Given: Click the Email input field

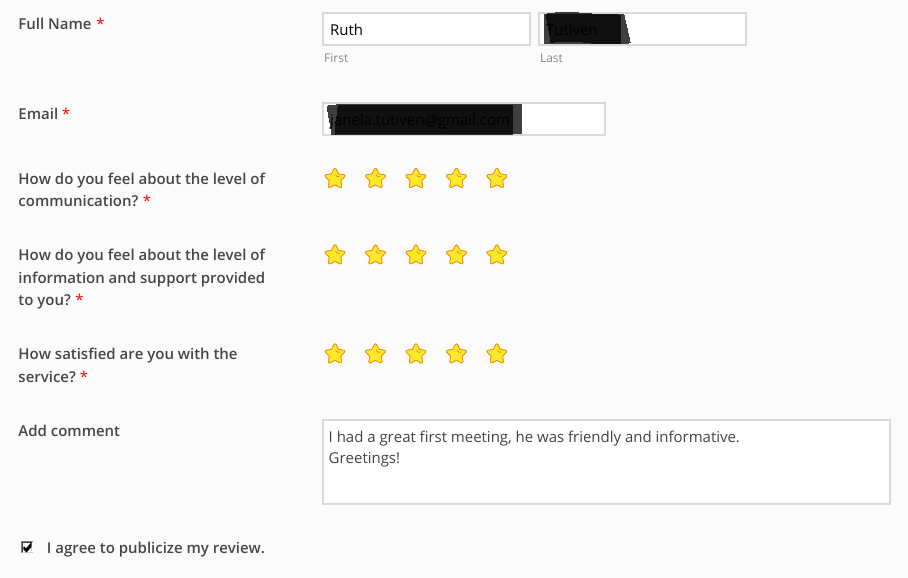Looking at the screenshot, I should tap(464, 119).
